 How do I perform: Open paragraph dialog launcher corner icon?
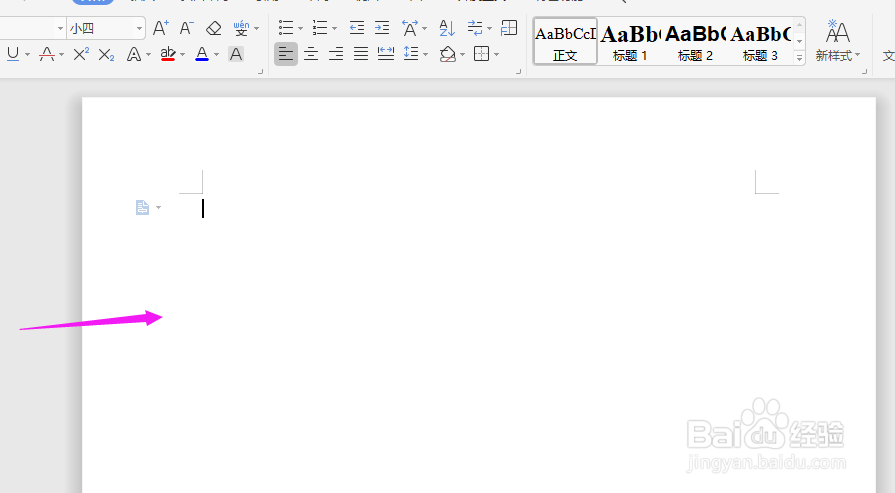tap(518, 71)
